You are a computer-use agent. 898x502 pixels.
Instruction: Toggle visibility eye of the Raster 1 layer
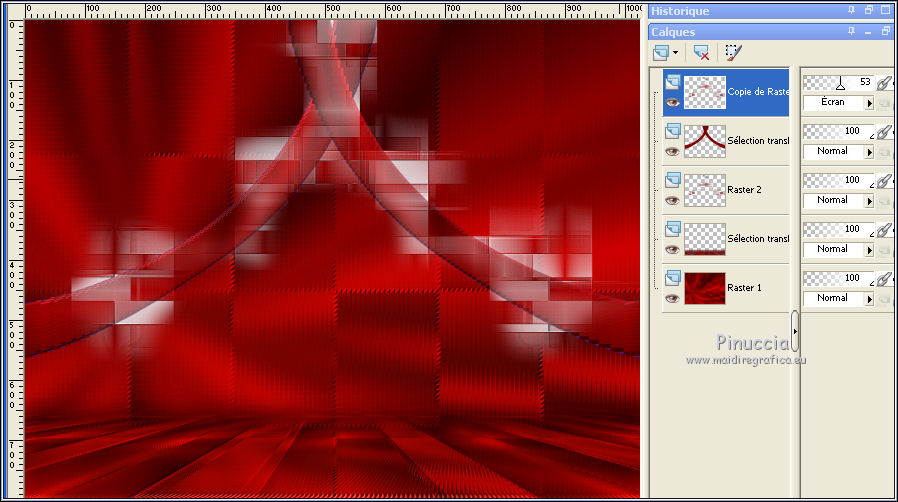coord(672,298)
